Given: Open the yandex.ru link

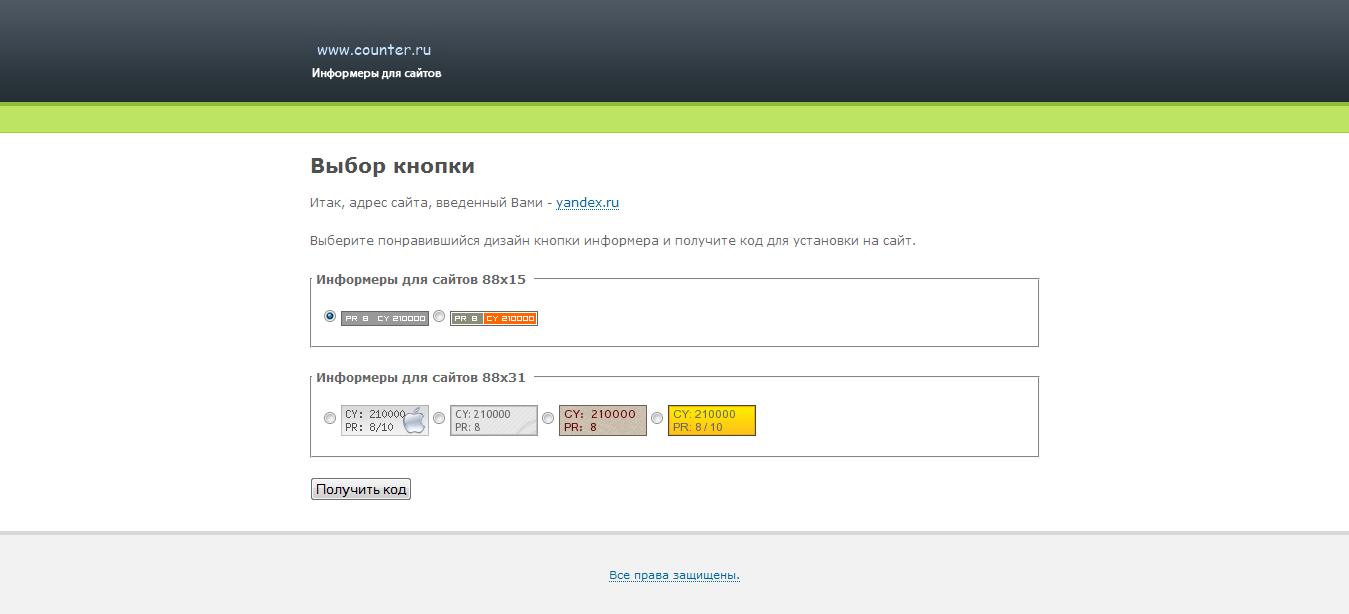Looking at the screenshot, I should click(x=588, y=203).
